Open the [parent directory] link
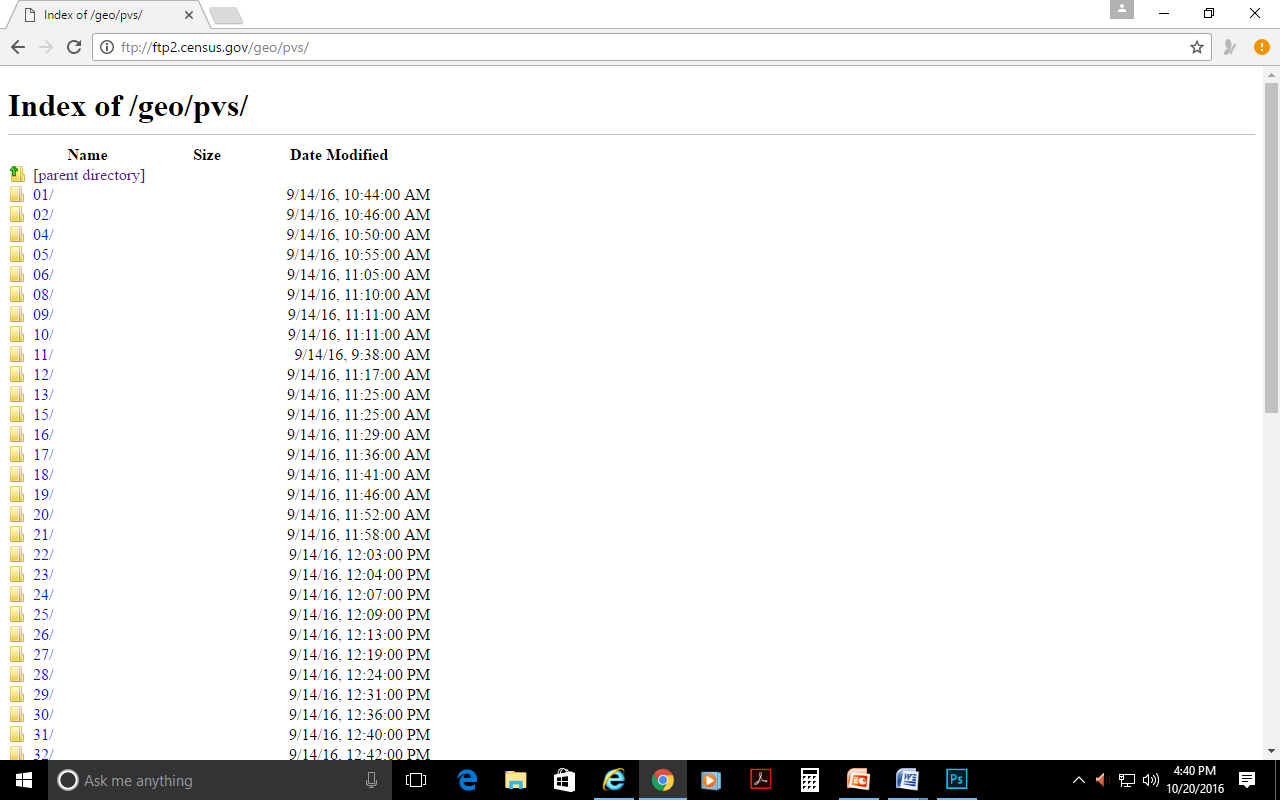This screenshot has height=800, width=1280. click(x=89, y=175)
